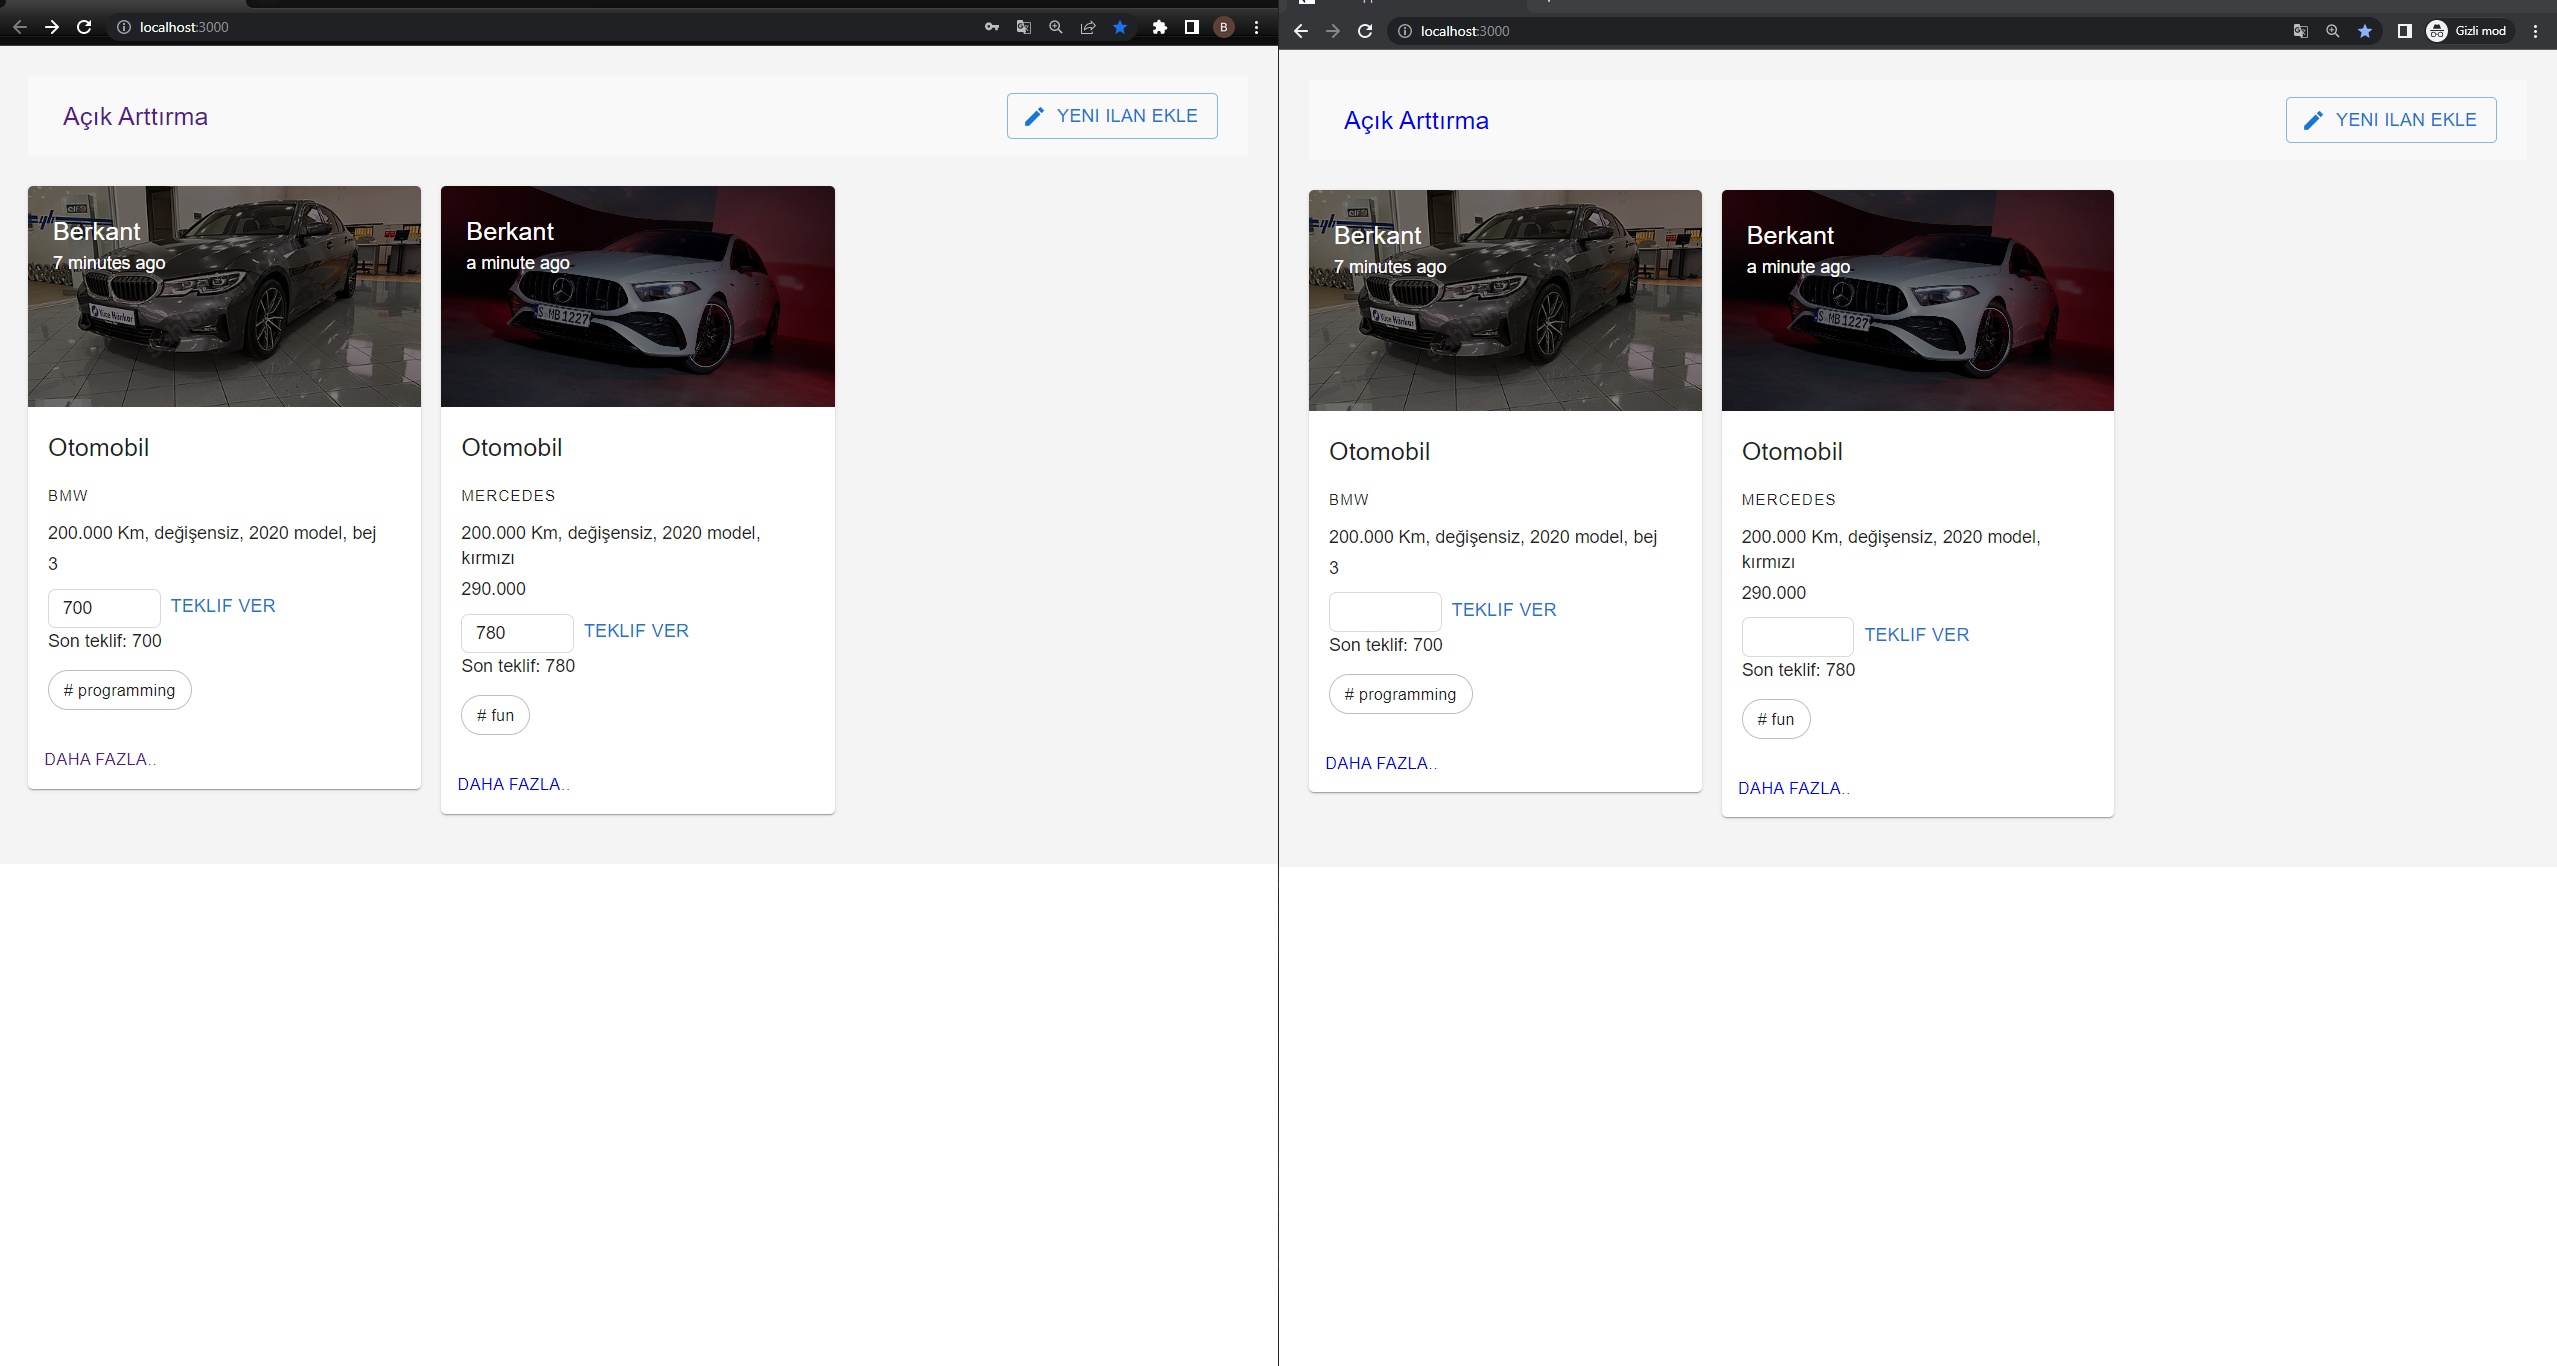Click profile avatar B in left browser

tap(1222, 27)
